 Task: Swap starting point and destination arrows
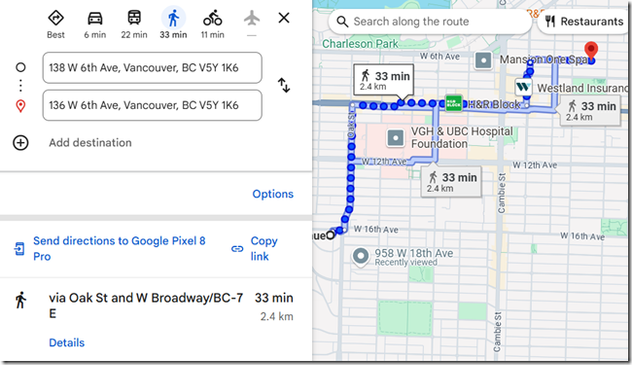tap(284, 85)
